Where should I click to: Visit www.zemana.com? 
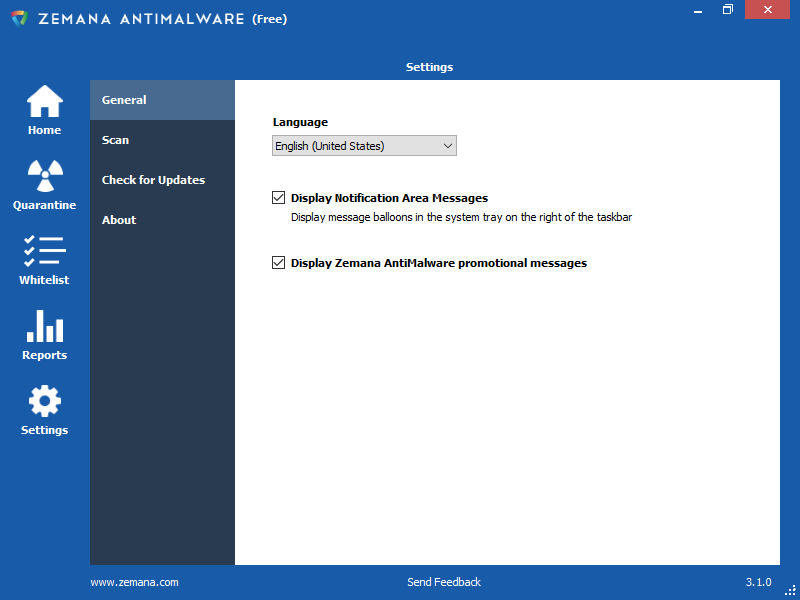pyautogui.click(x=134, y=581)
